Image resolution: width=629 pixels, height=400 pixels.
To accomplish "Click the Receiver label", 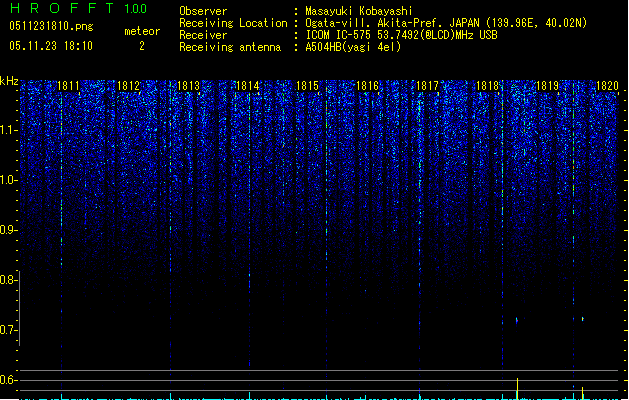I will tap(203, 35).
